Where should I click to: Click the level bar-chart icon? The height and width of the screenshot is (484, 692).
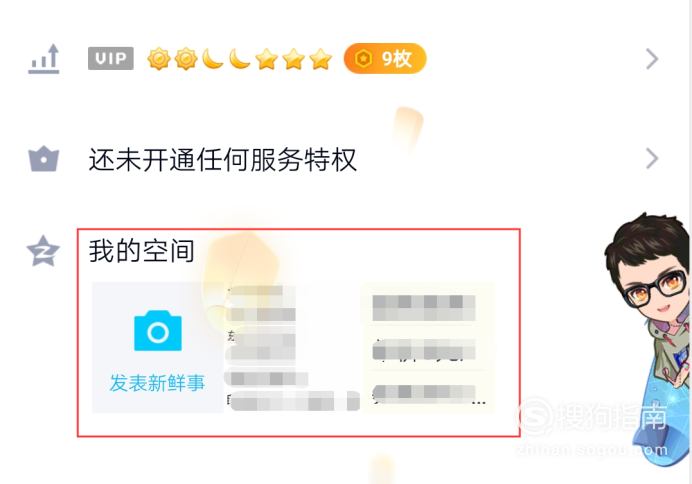click(44, 59)
